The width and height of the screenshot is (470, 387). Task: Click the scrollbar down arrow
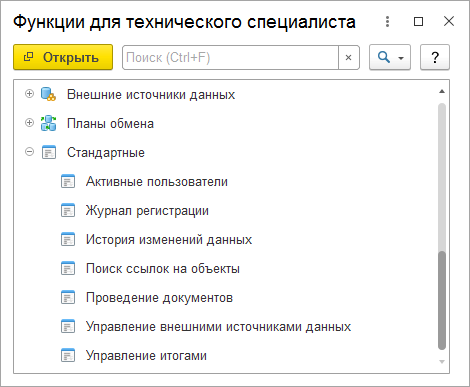pyautogui.click(x=442, y=362)
